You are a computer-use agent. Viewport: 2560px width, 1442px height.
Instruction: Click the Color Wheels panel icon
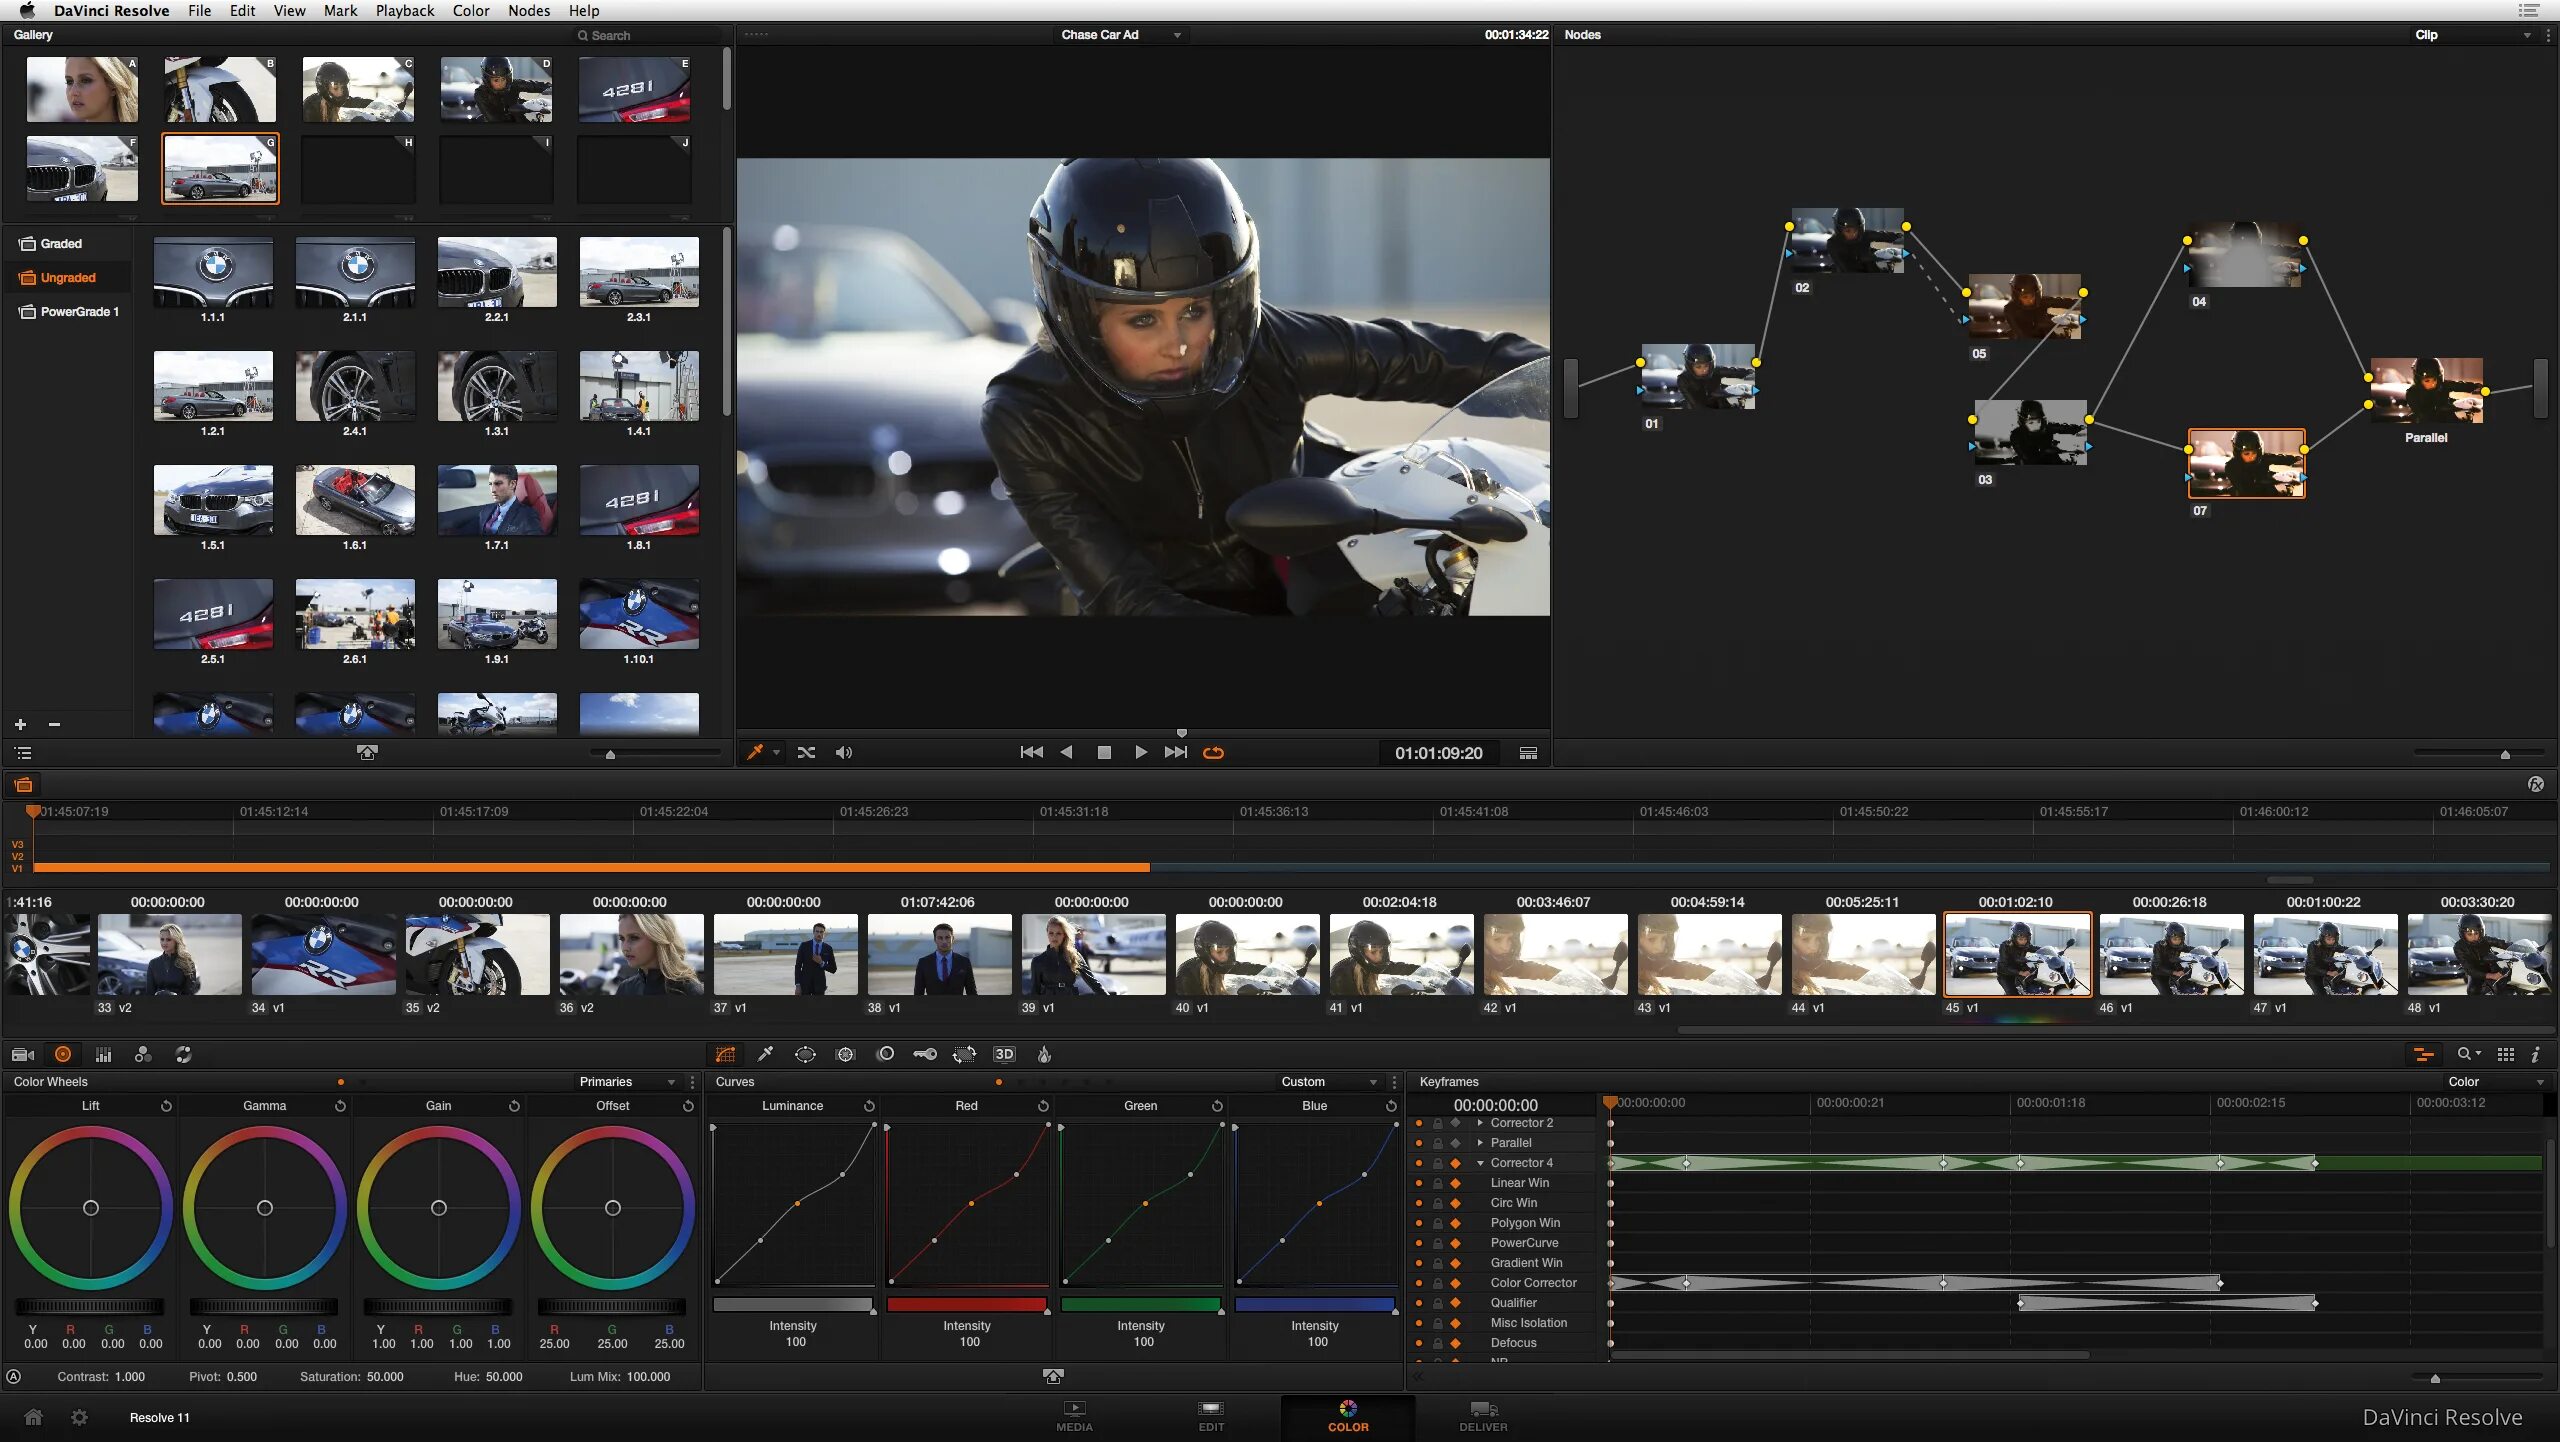(62, 1053)
